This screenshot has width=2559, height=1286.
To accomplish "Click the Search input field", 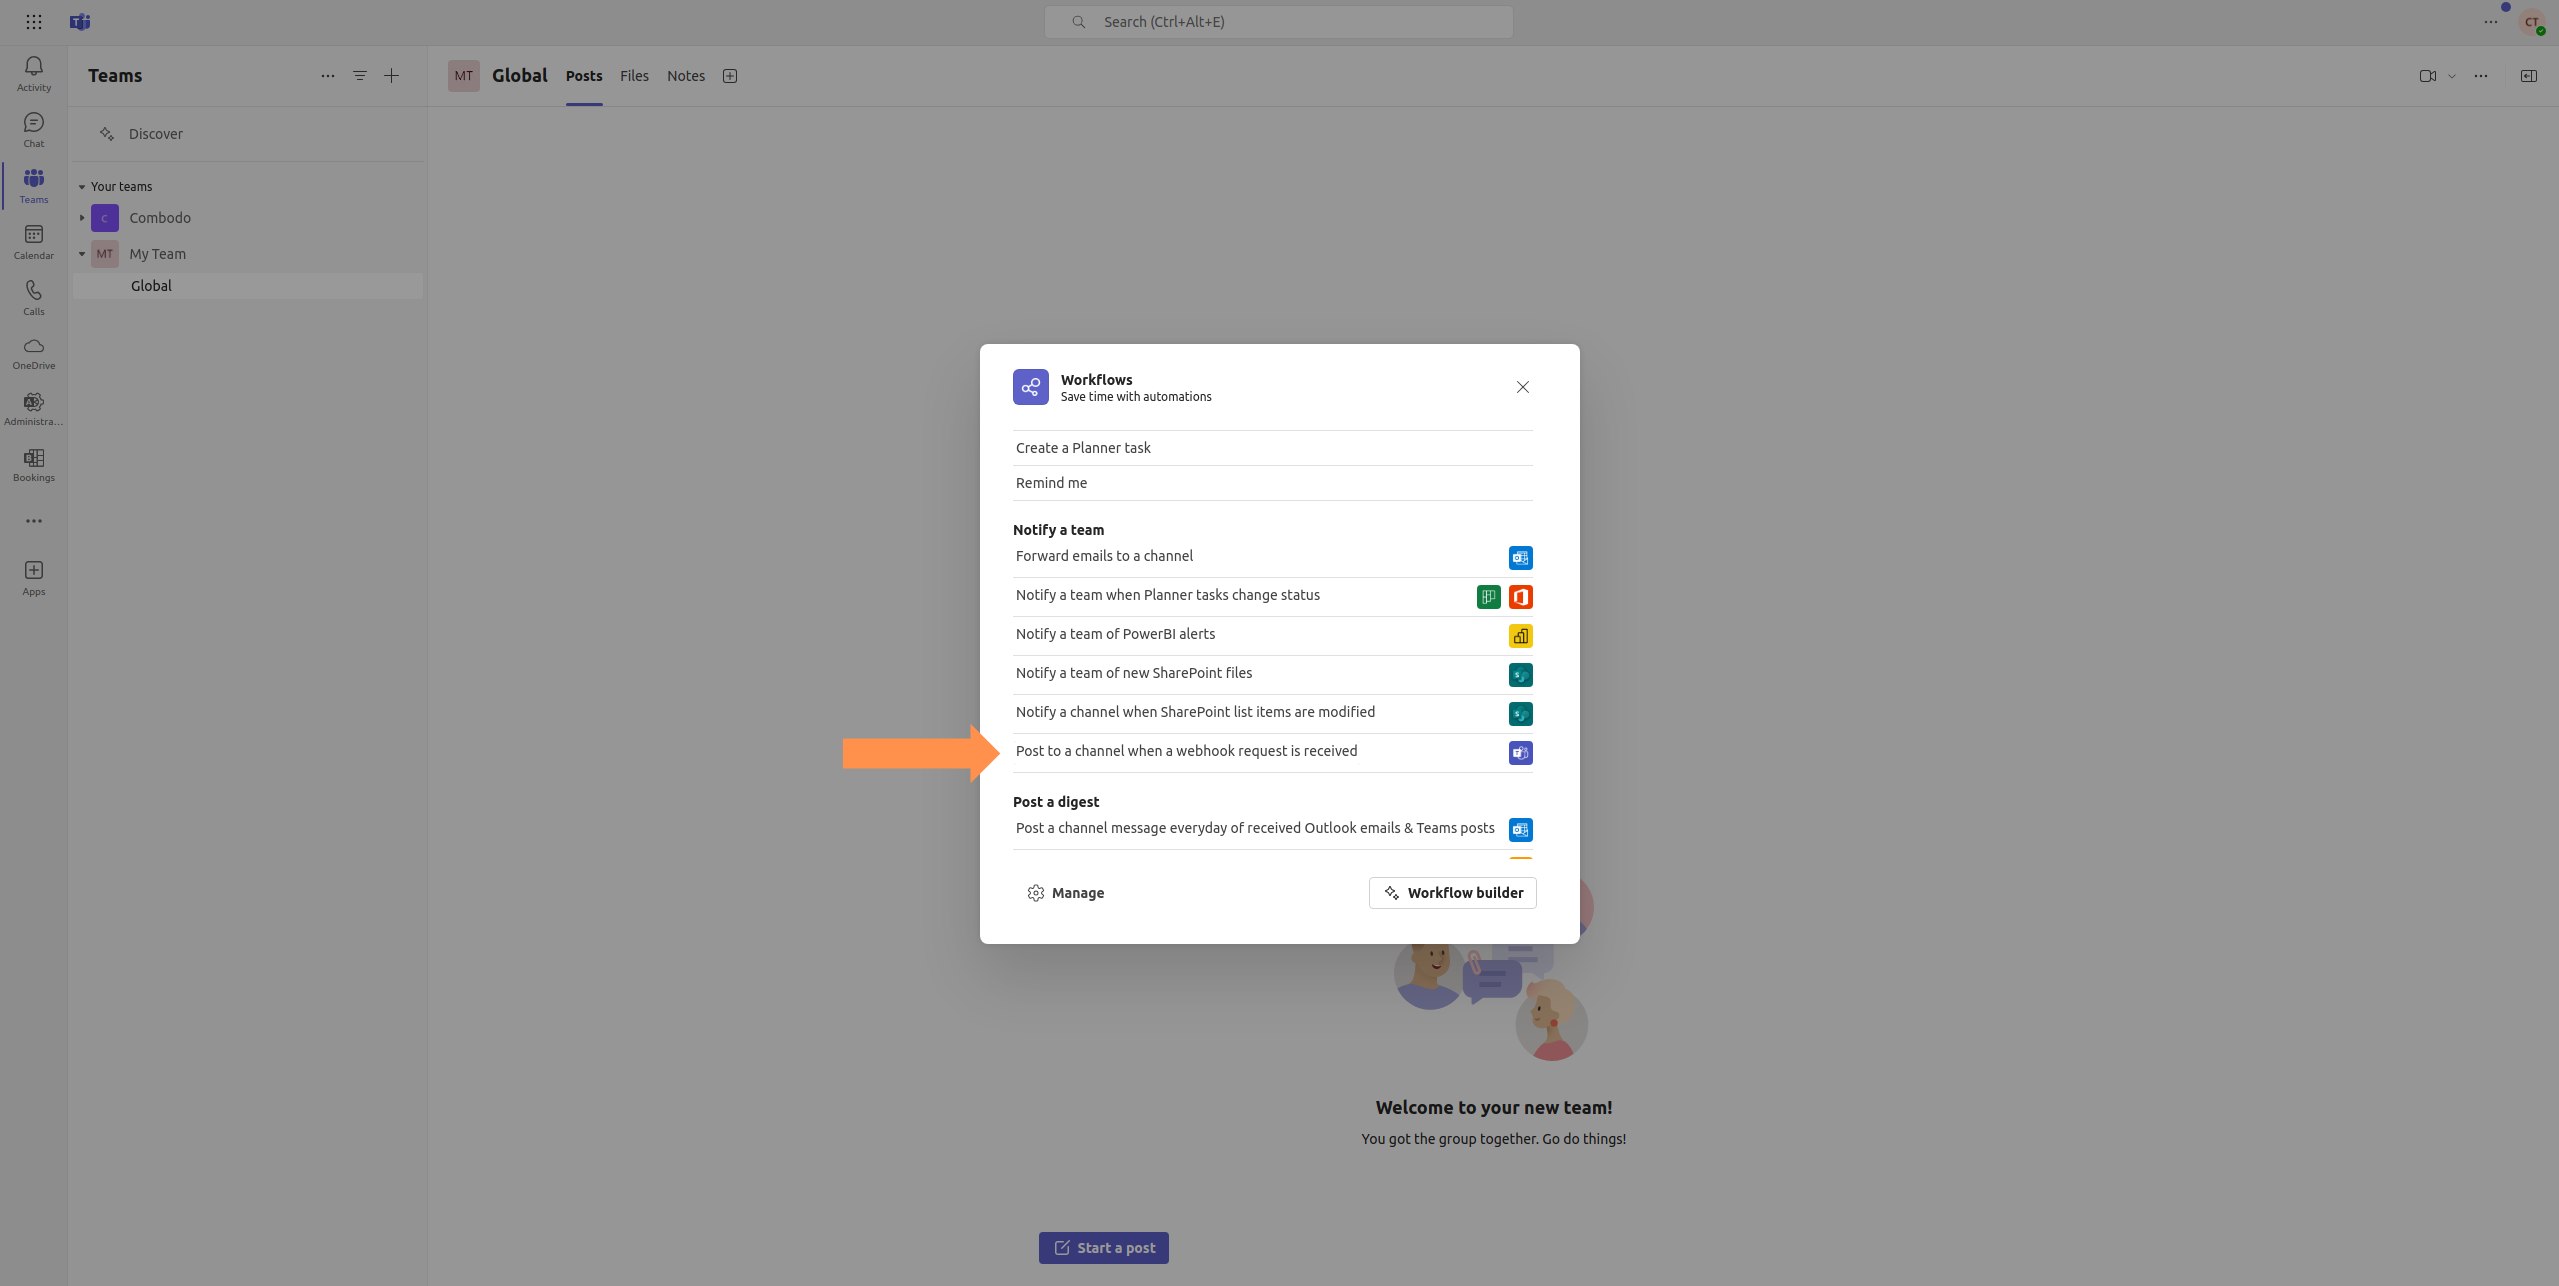I will (1278, 22).
